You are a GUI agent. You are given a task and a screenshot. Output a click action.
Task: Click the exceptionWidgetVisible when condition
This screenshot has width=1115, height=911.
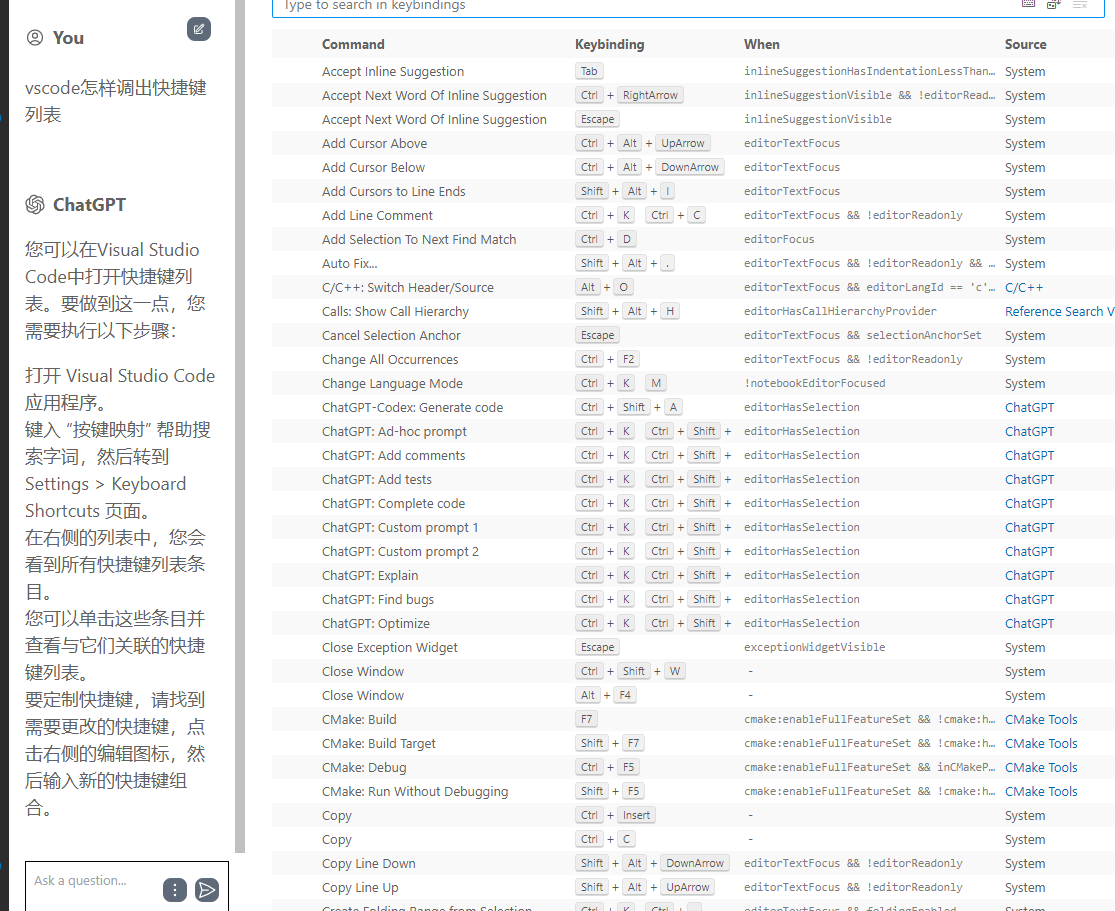click(814, 647)
